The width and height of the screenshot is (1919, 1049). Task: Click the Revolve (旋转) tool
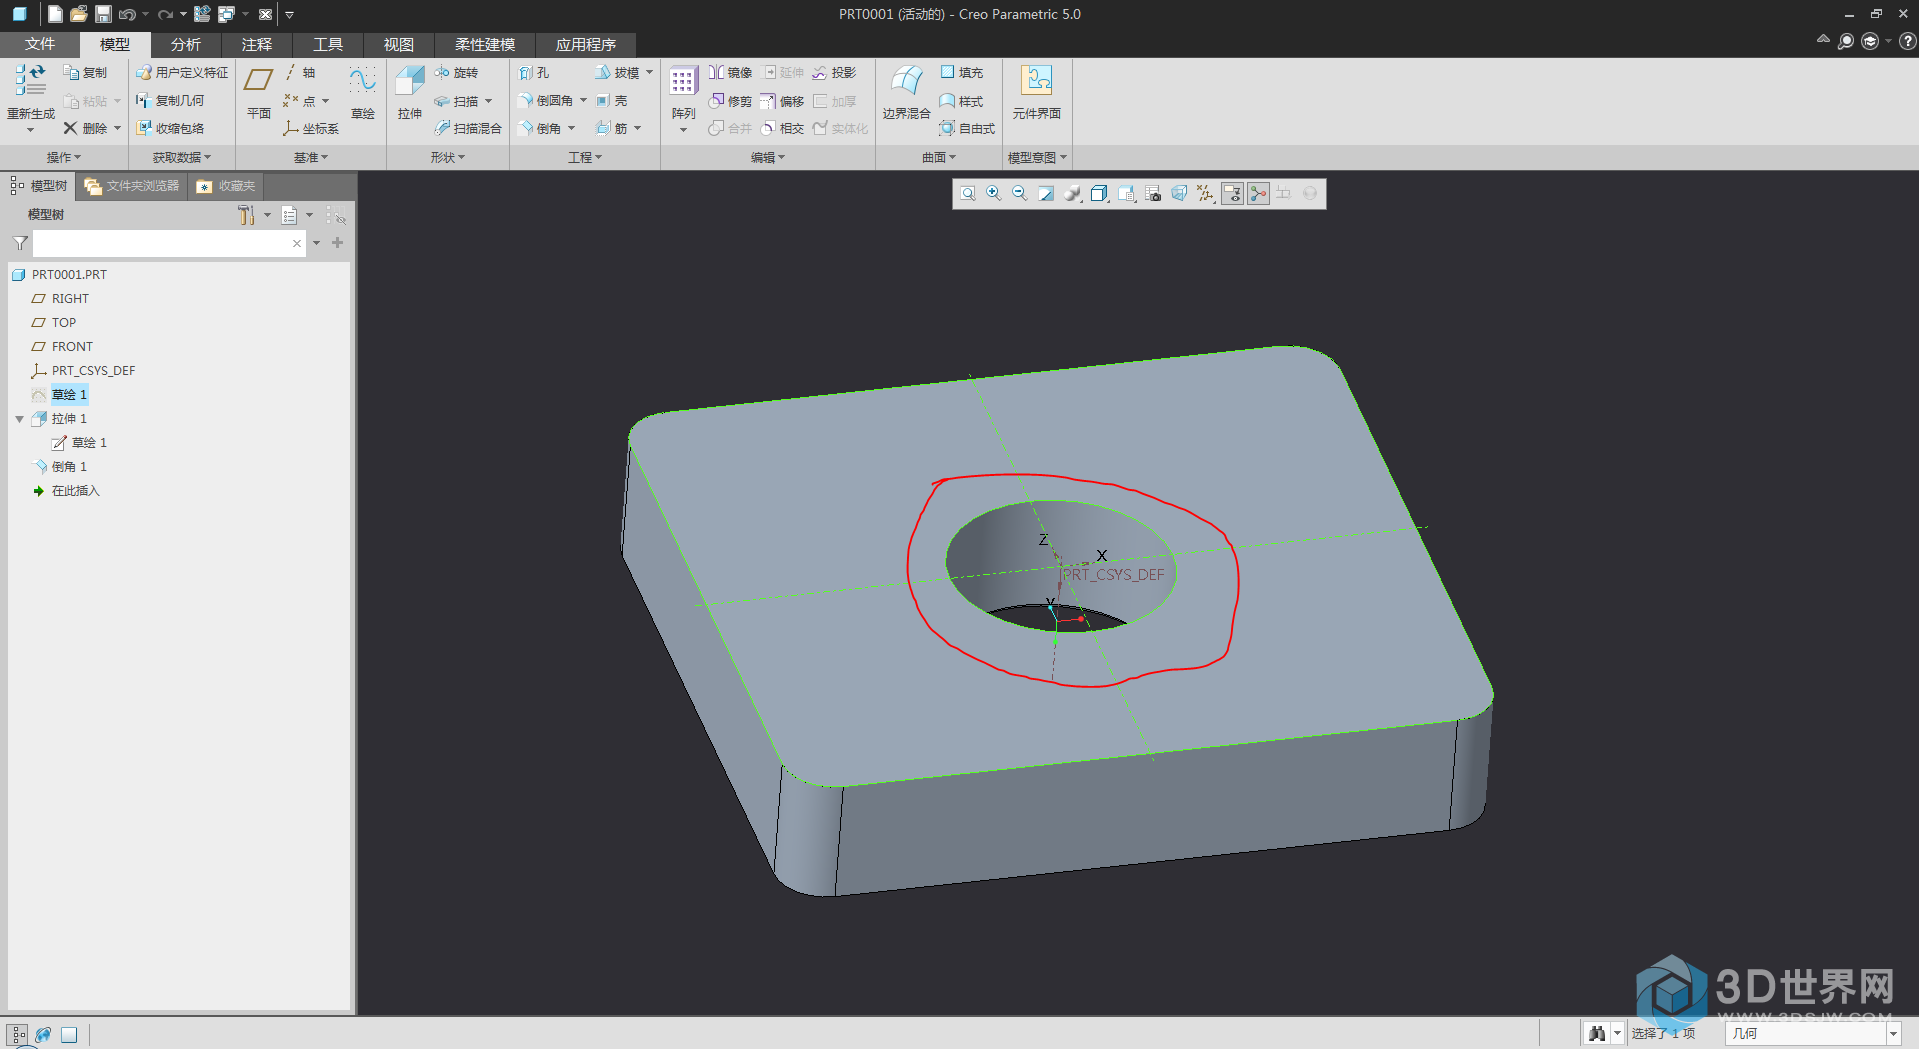[x=457, y=73]
